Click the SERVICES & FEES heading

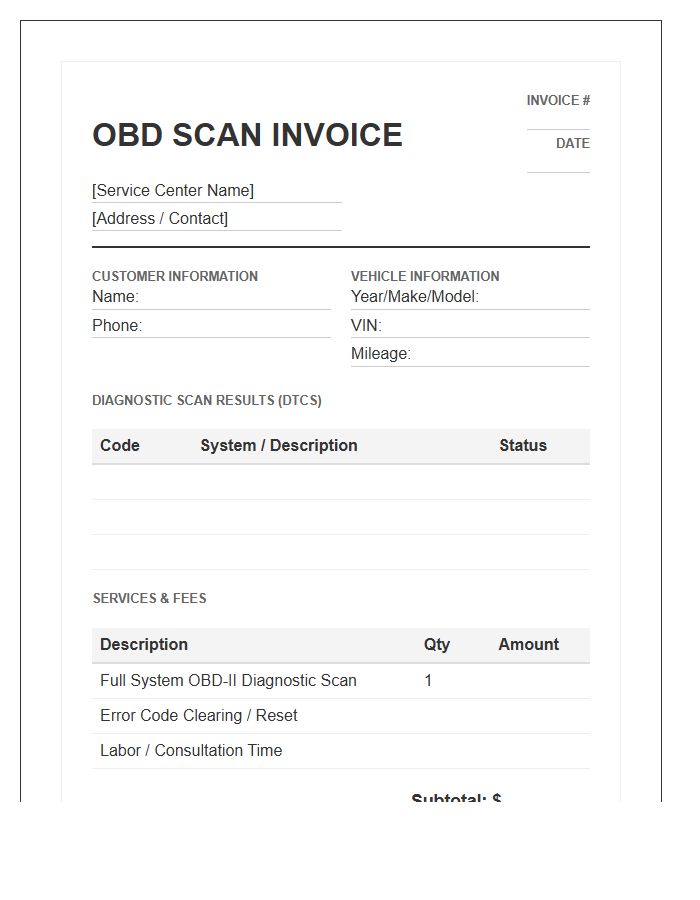coord(150,598)
